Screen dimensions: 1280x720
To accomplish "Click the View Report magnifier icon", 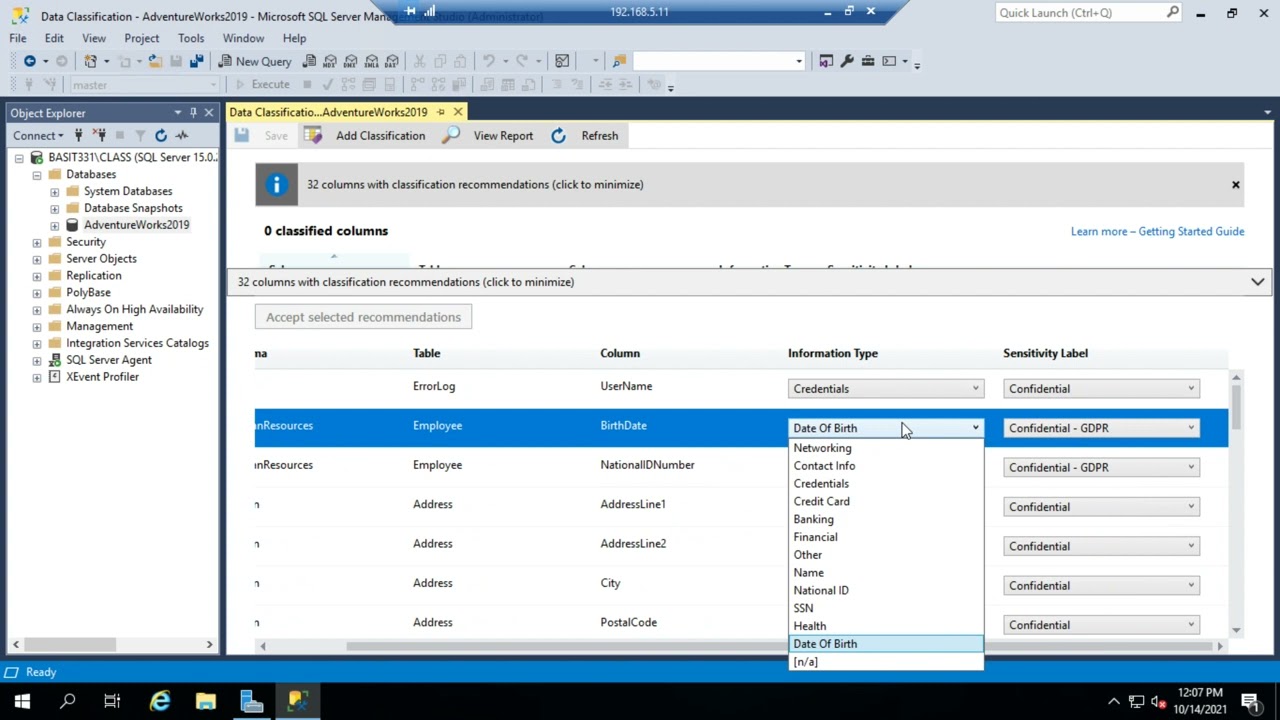I will 451,135.
